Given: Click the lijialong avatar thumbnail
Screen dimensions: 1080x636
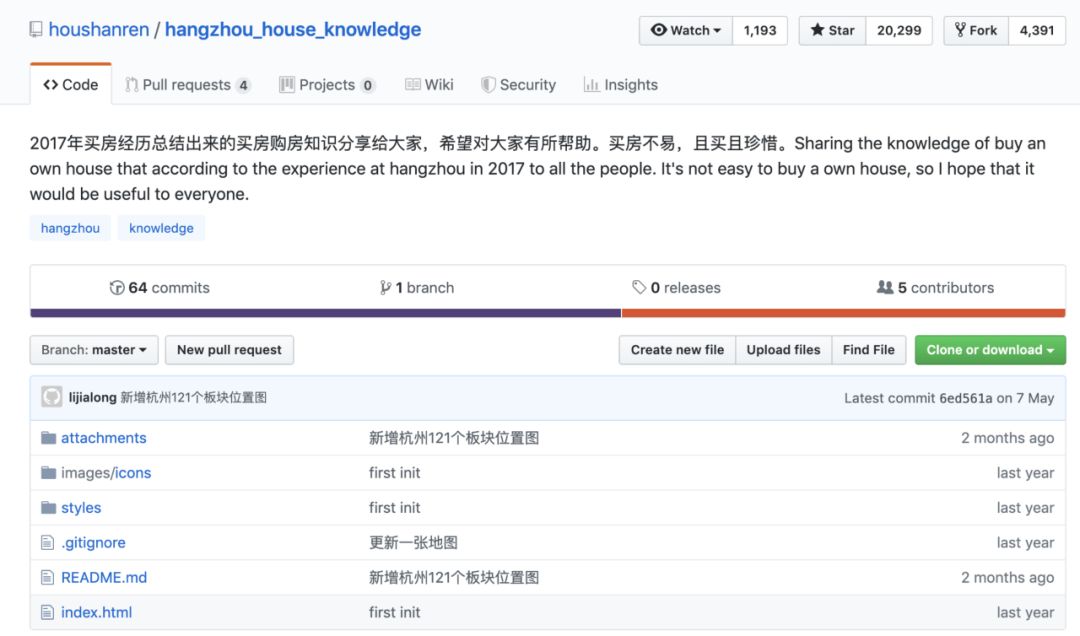Looking at the screenshot, I should coord(52,398).
